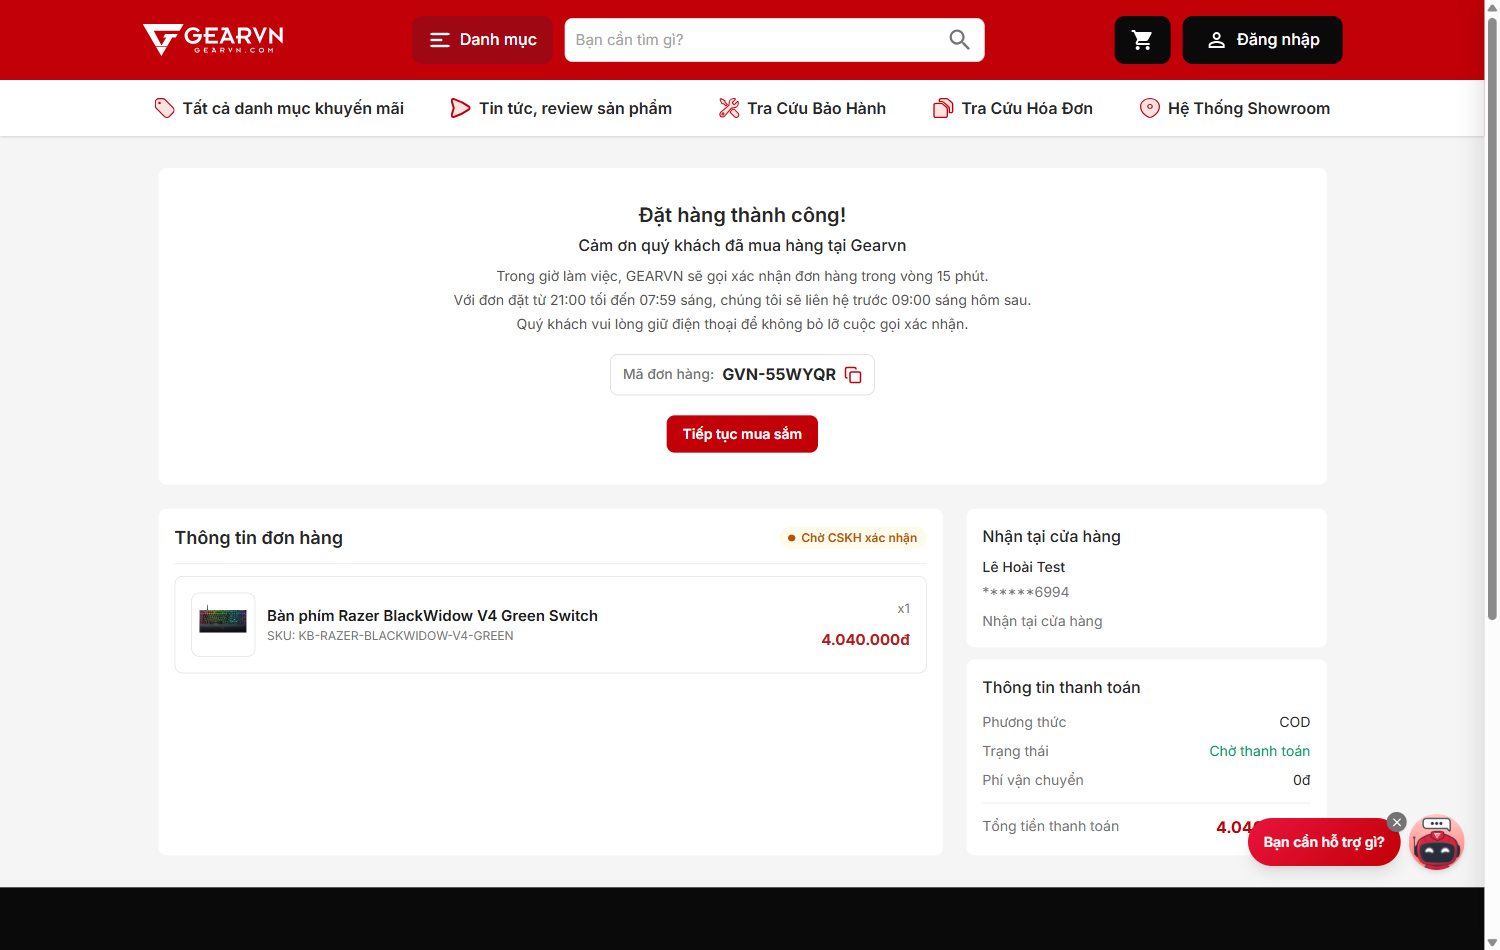
Task: Click SKU KB-RAZER-BLACKWIDOW-V4-GREEN text
Action: tap(390, 636)
